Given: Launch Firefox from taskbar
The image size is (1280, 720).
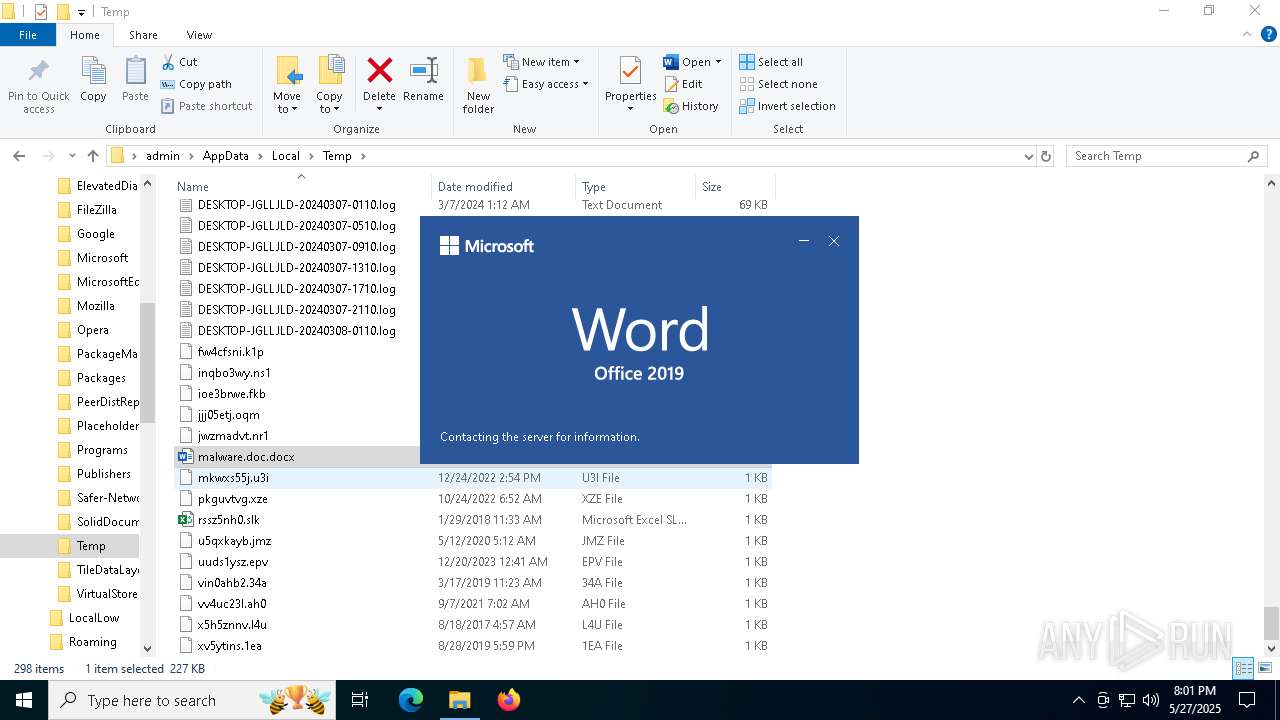Looking at the screenshot, I should pos(509,700).
